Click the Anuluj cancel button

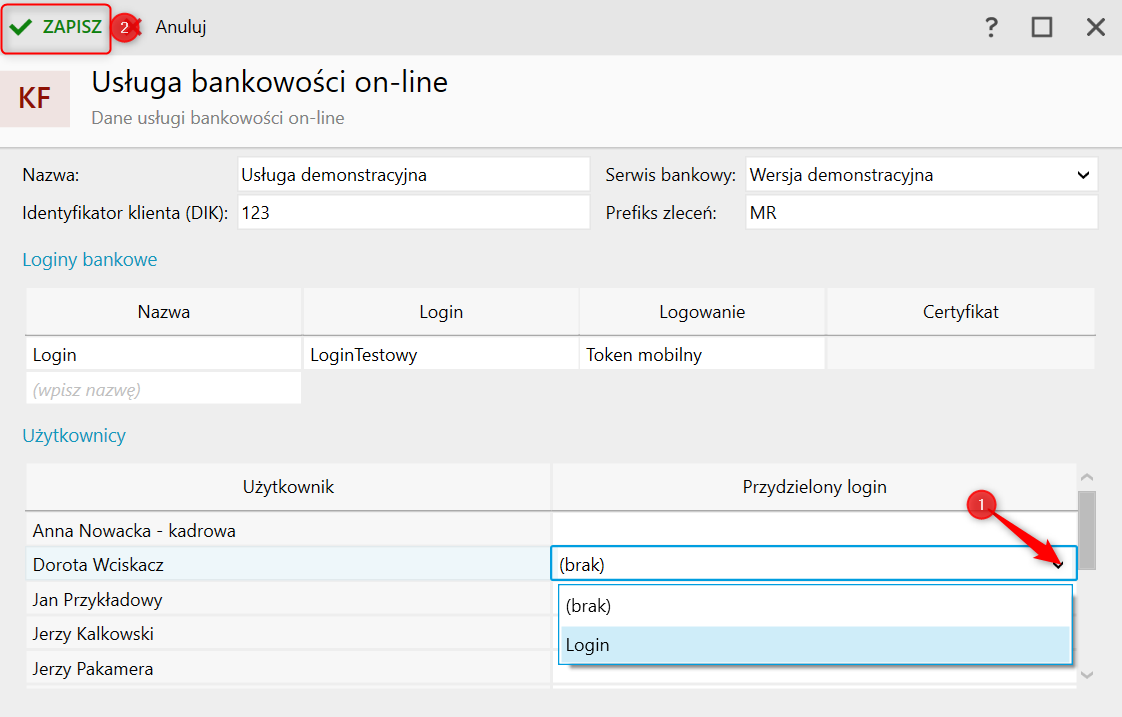(x=180, y=27)
